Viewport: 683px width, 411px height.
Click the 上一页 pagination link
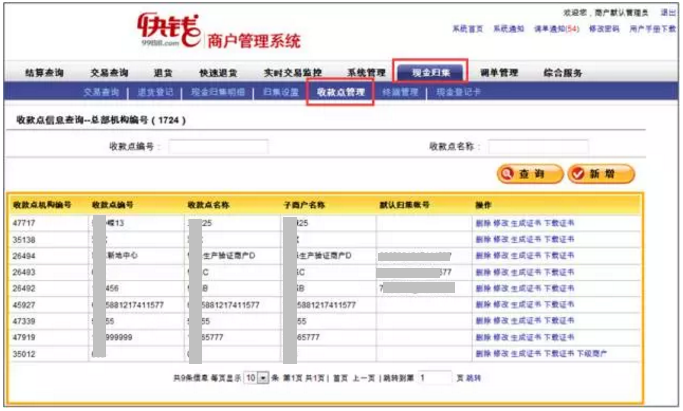[364, 378]
